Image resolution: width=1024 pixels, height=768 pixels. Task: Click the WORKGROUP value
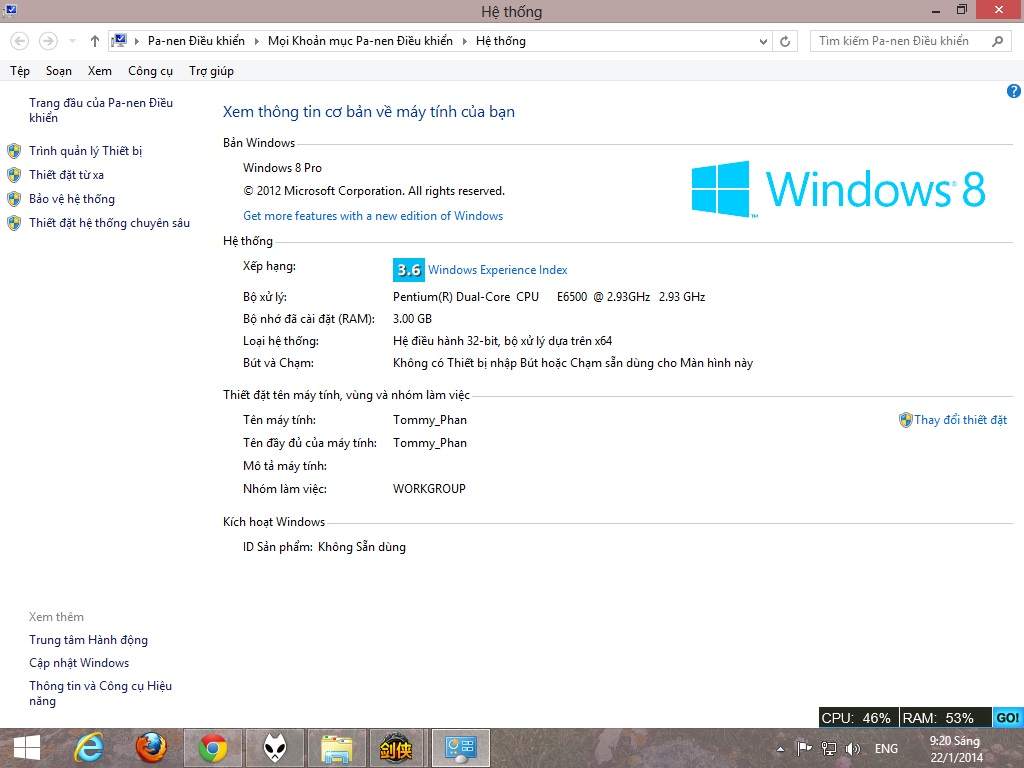(x=429, y=488)
